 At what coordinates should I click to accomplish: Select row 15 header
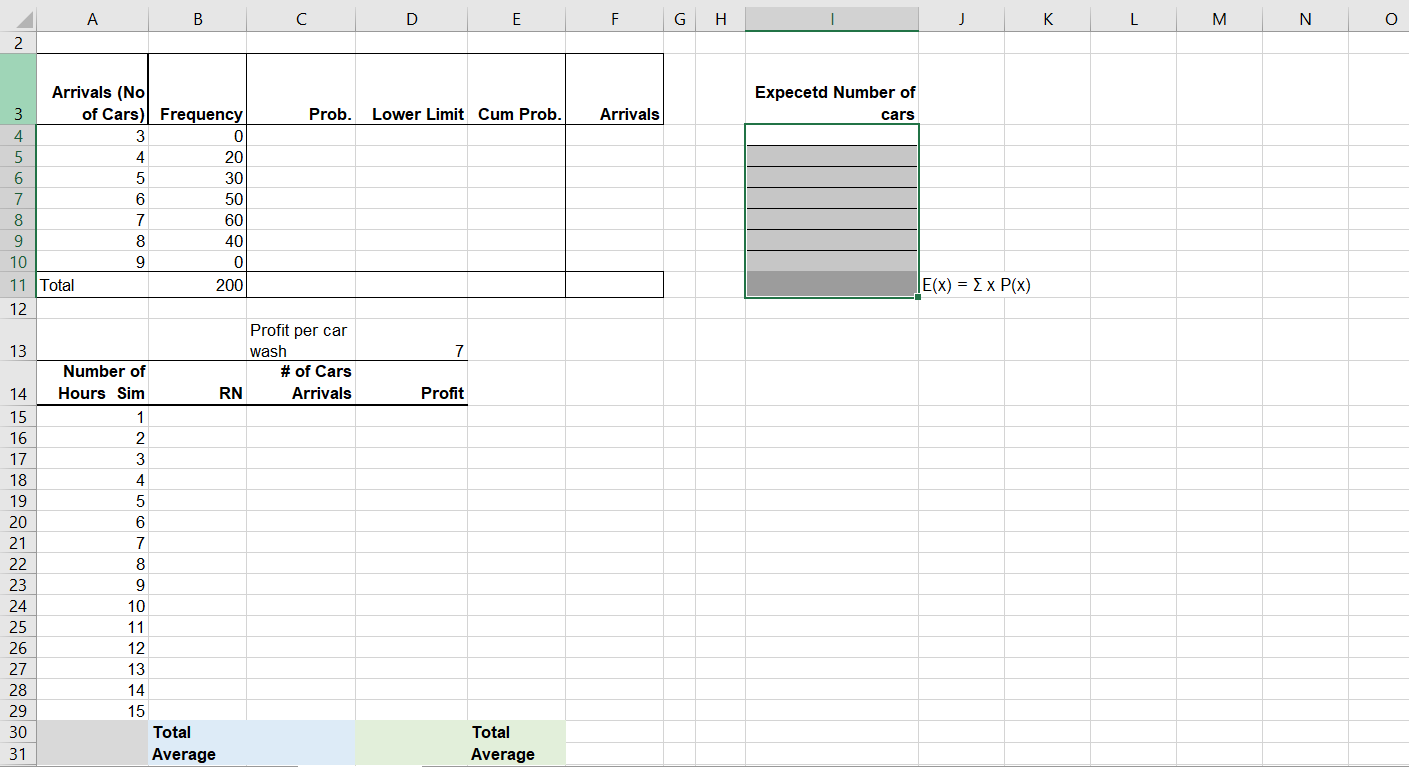(x=17, y=416)
